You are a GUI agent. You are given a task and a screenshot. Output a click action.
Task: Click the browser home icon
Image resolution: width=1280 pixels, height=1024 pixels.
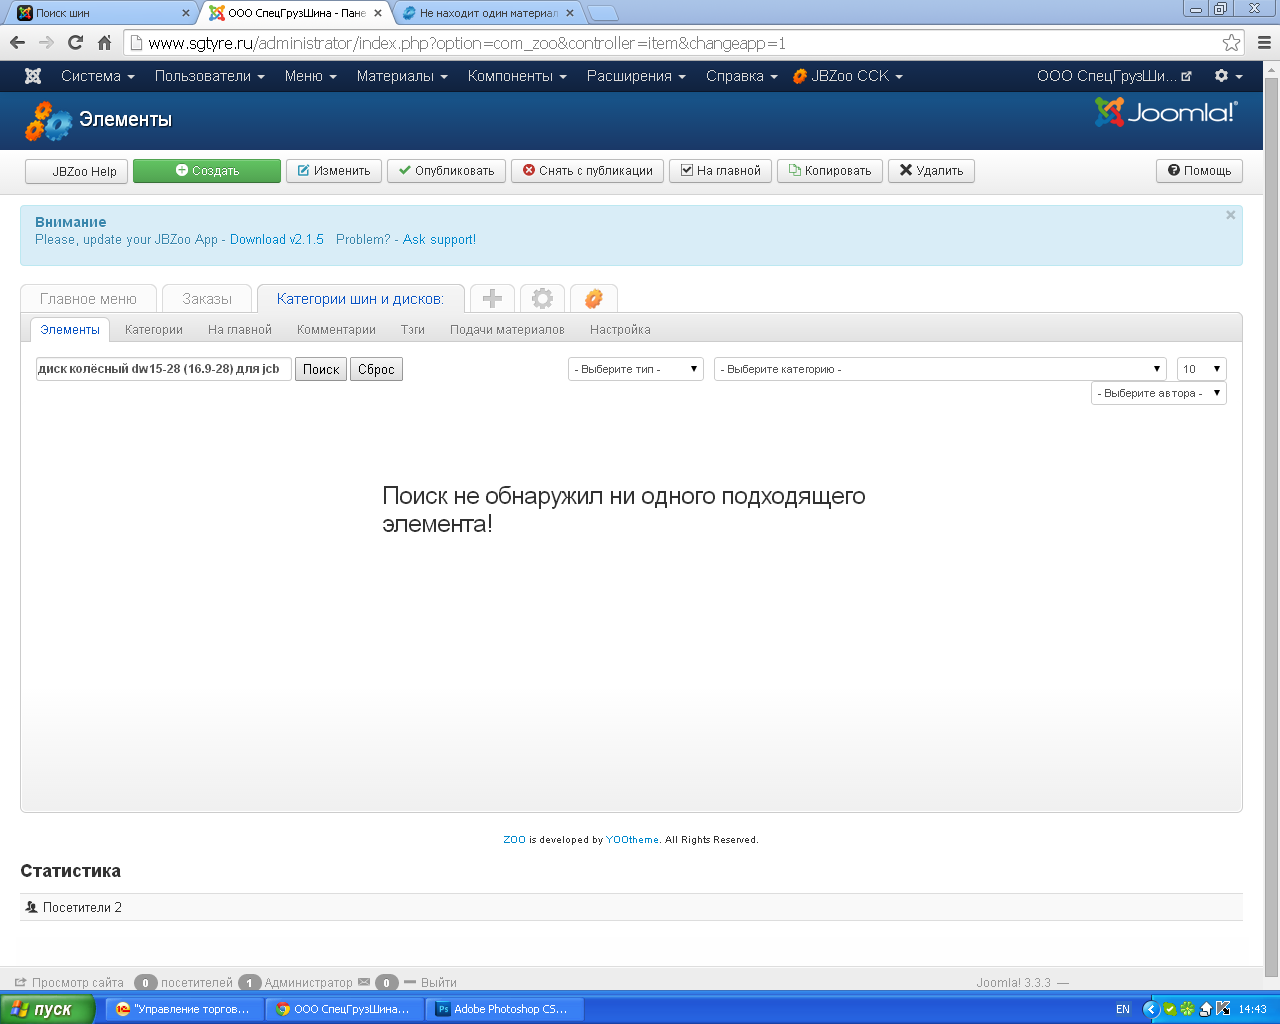(x=104, y=43)
